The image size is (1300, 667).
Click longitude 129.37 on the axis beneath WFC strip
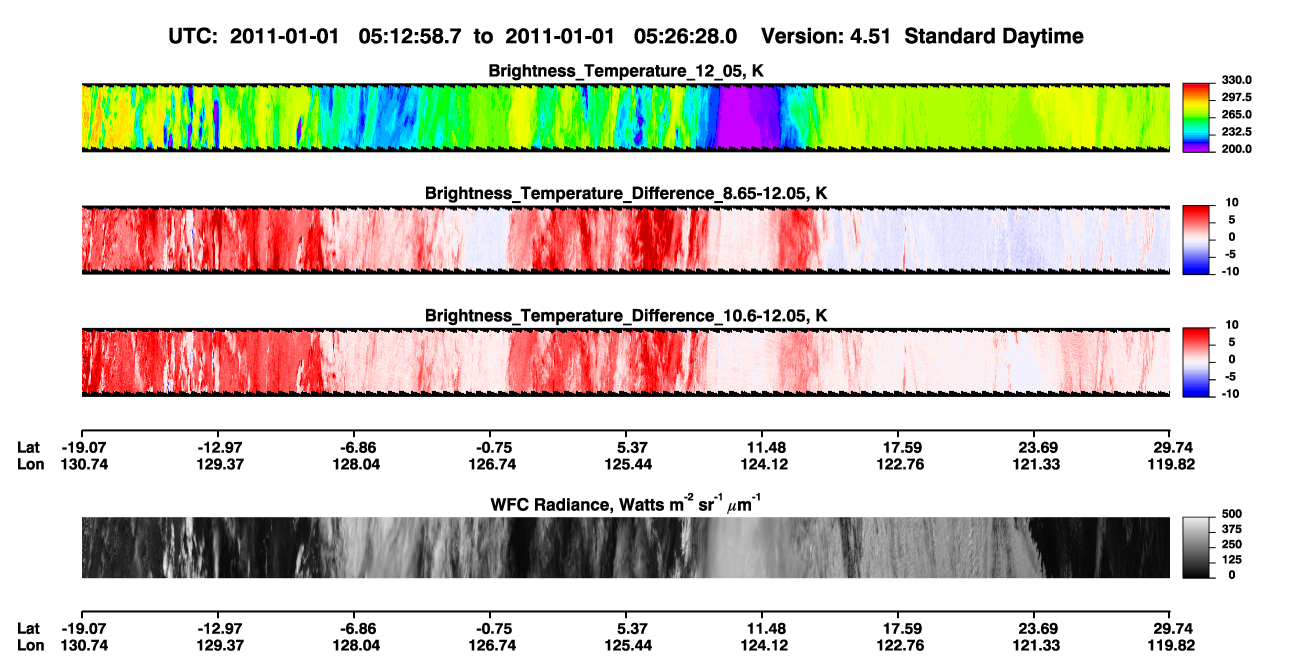coord(217,646)
